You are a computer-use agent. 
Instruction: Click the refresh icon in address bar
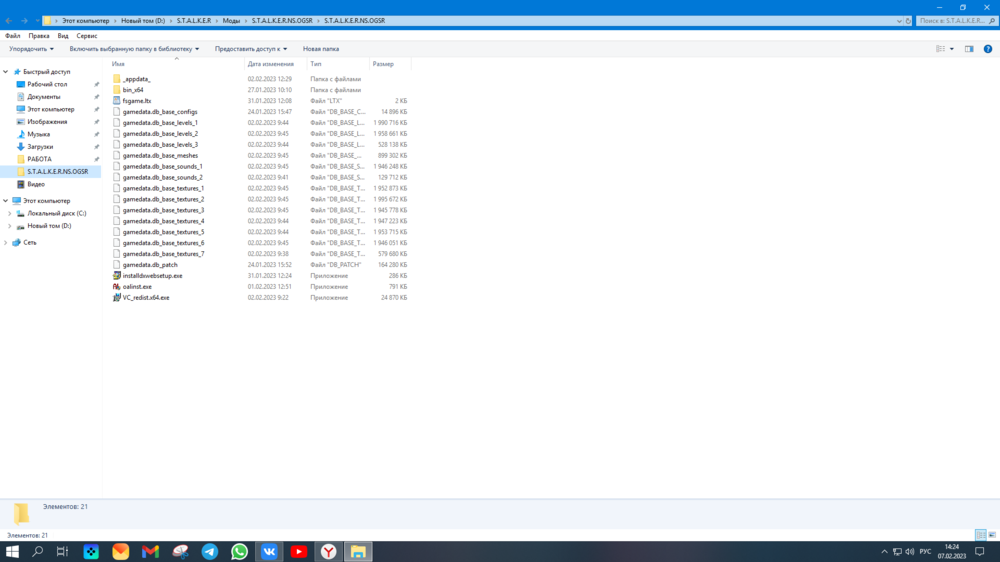pos(908,20)
